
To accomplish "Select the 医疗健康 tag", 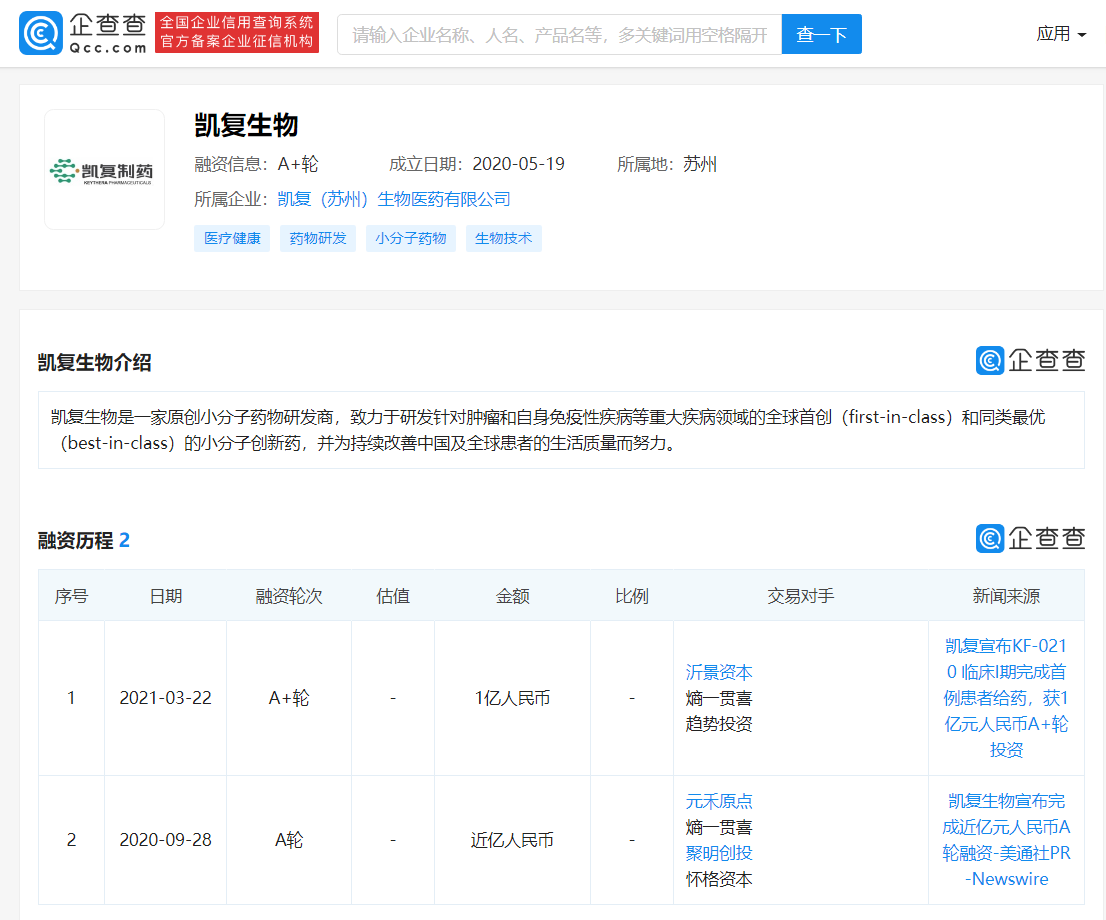I will [x=232, y=238].
